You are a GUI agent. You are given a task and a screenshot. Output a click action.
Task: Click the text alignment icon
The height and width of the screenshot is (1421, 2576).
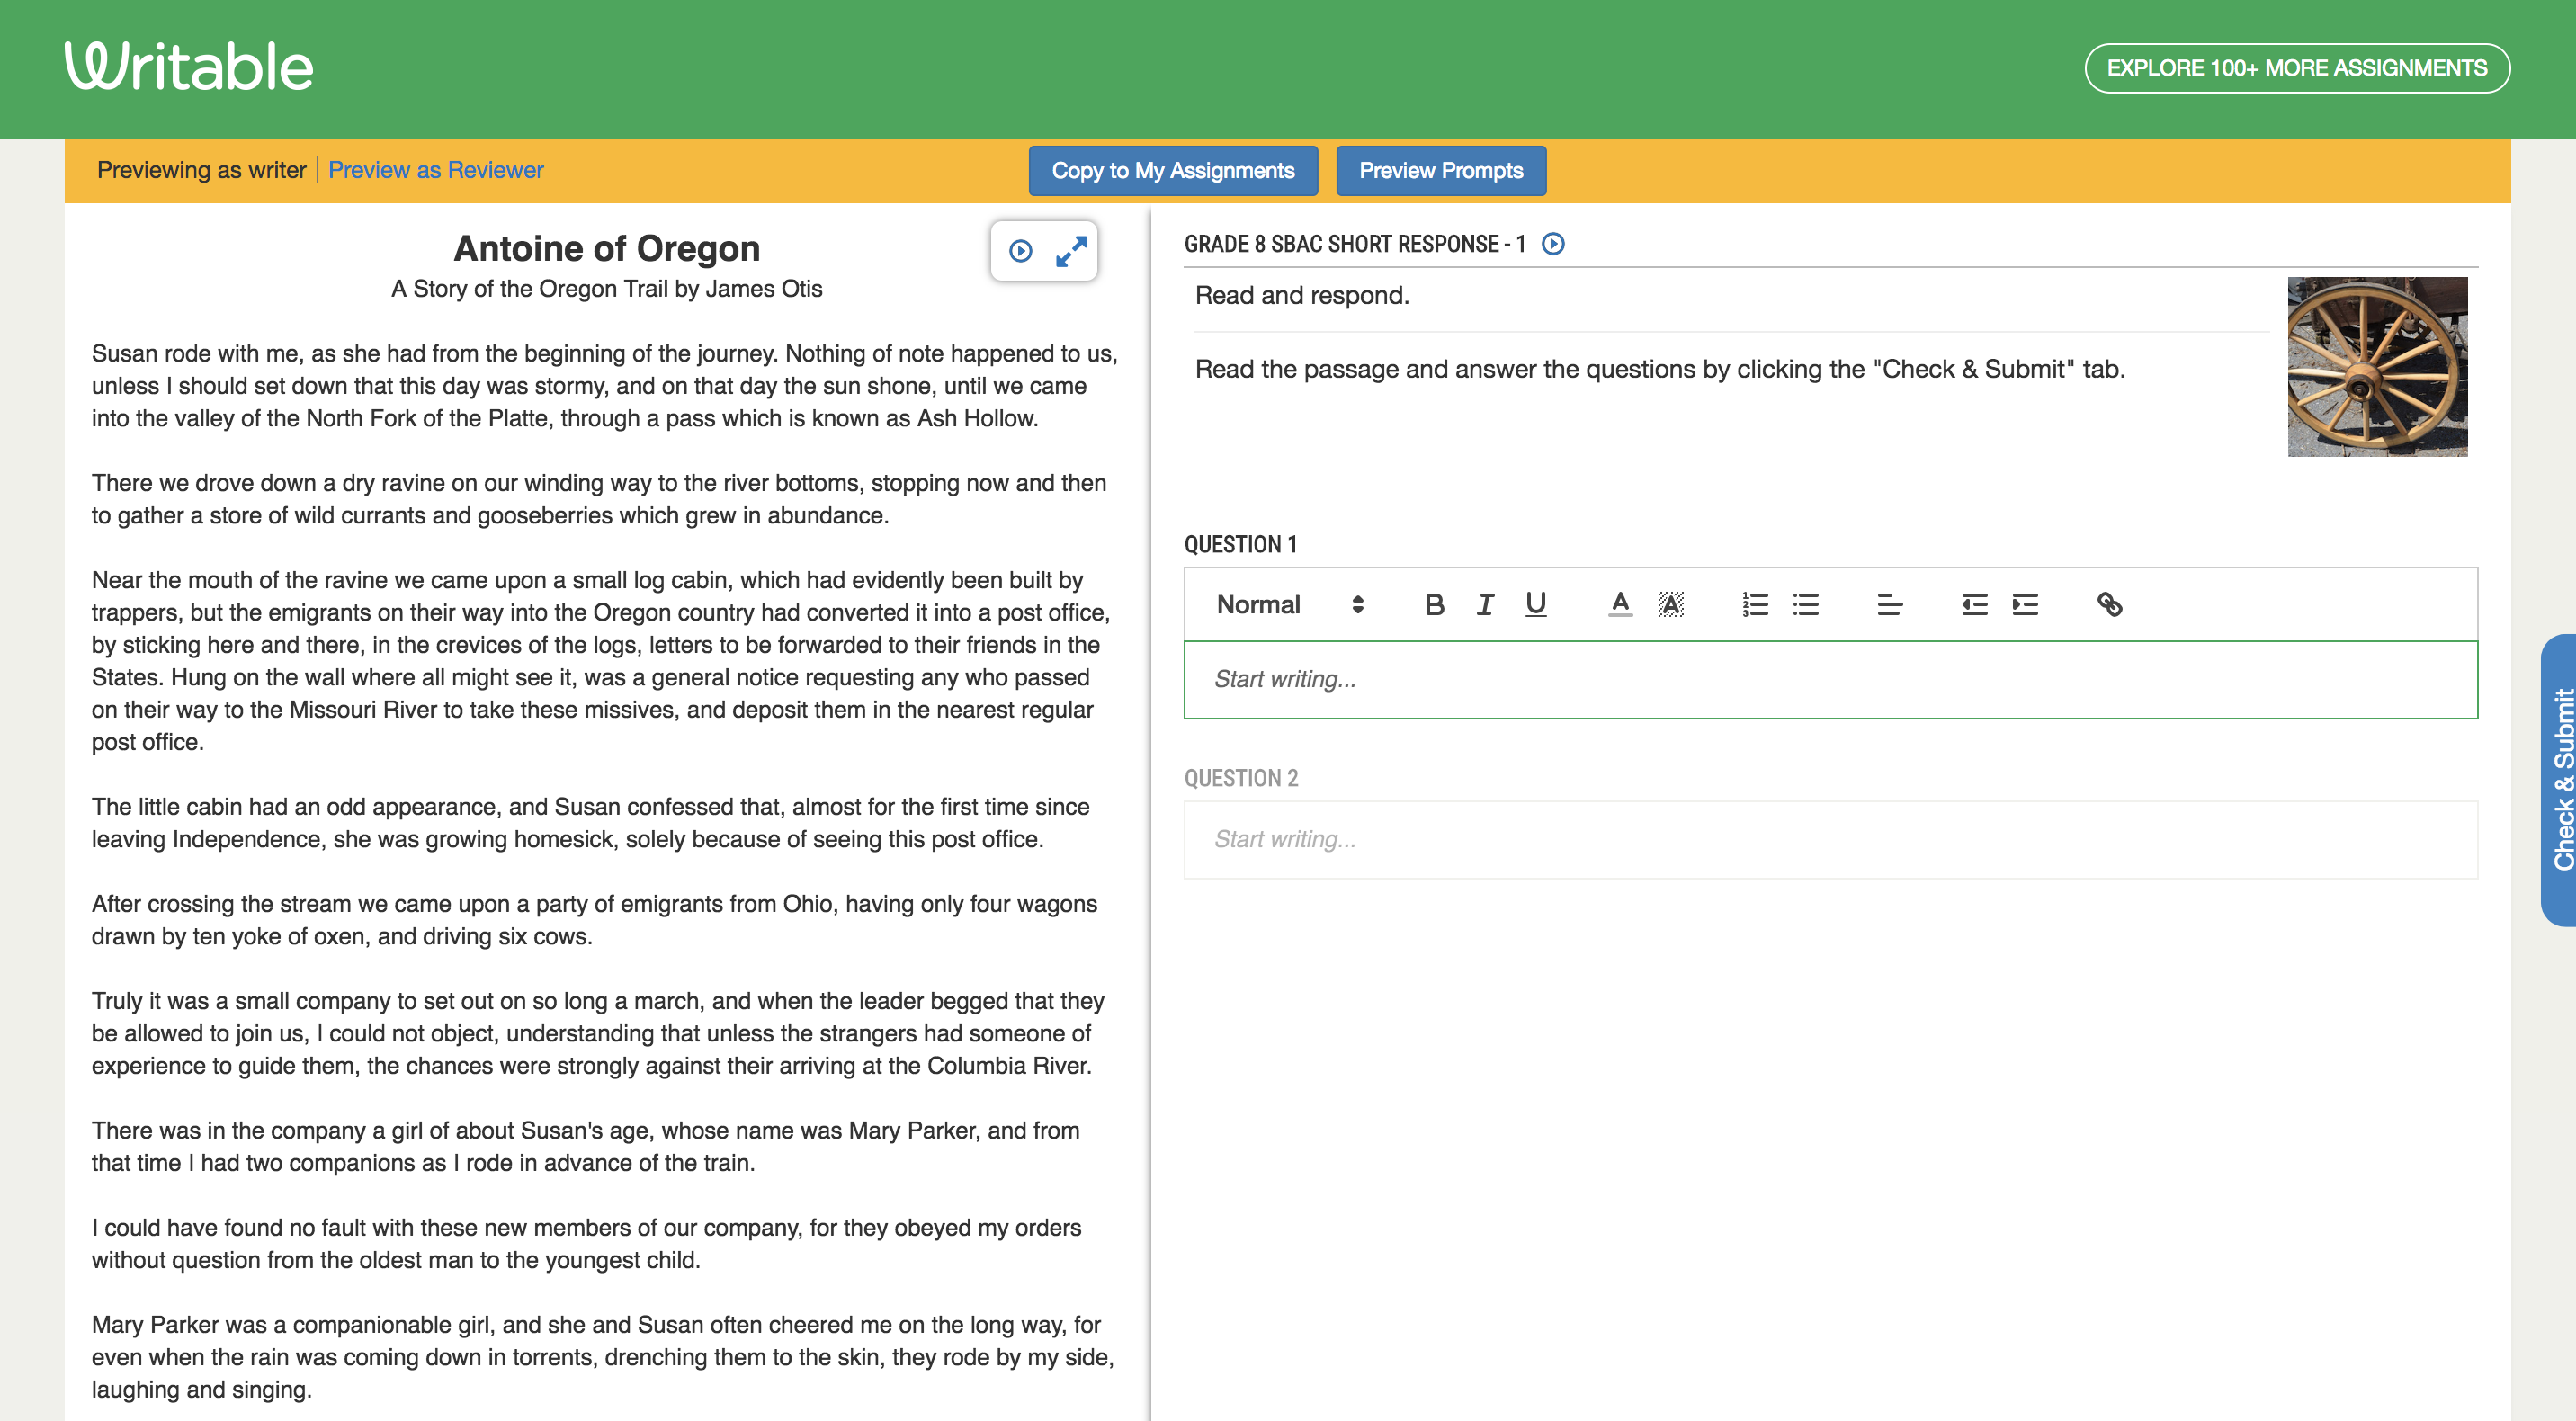tap(1886, 603)
